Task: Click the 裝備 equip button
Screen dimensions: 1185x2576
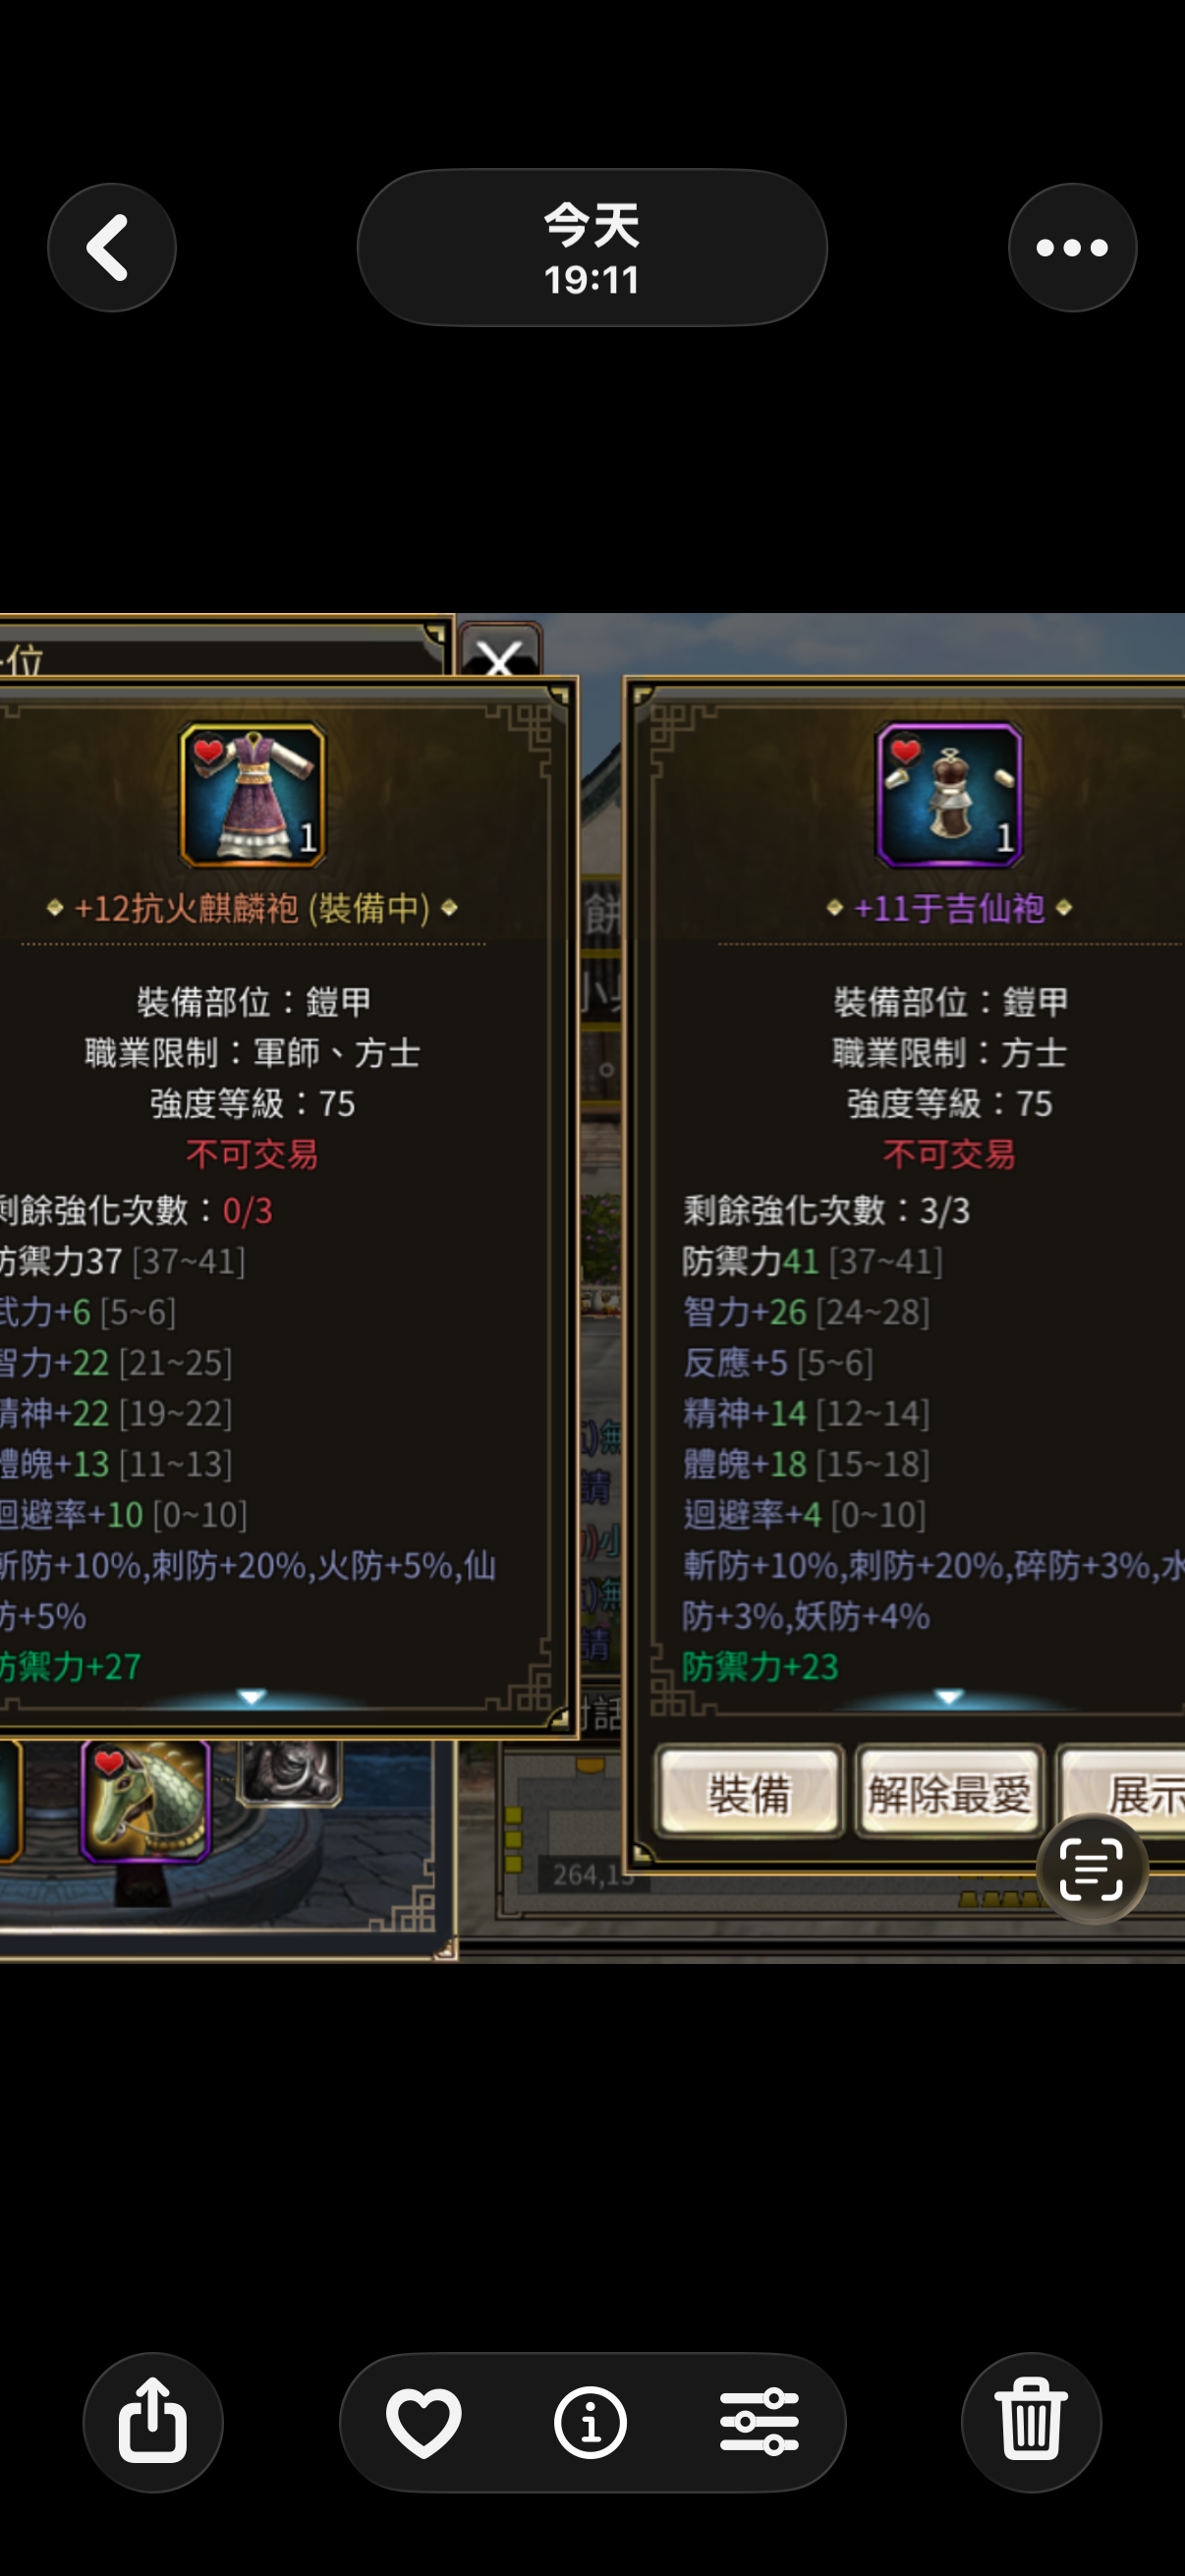Action: click(x=749, y=1794)
